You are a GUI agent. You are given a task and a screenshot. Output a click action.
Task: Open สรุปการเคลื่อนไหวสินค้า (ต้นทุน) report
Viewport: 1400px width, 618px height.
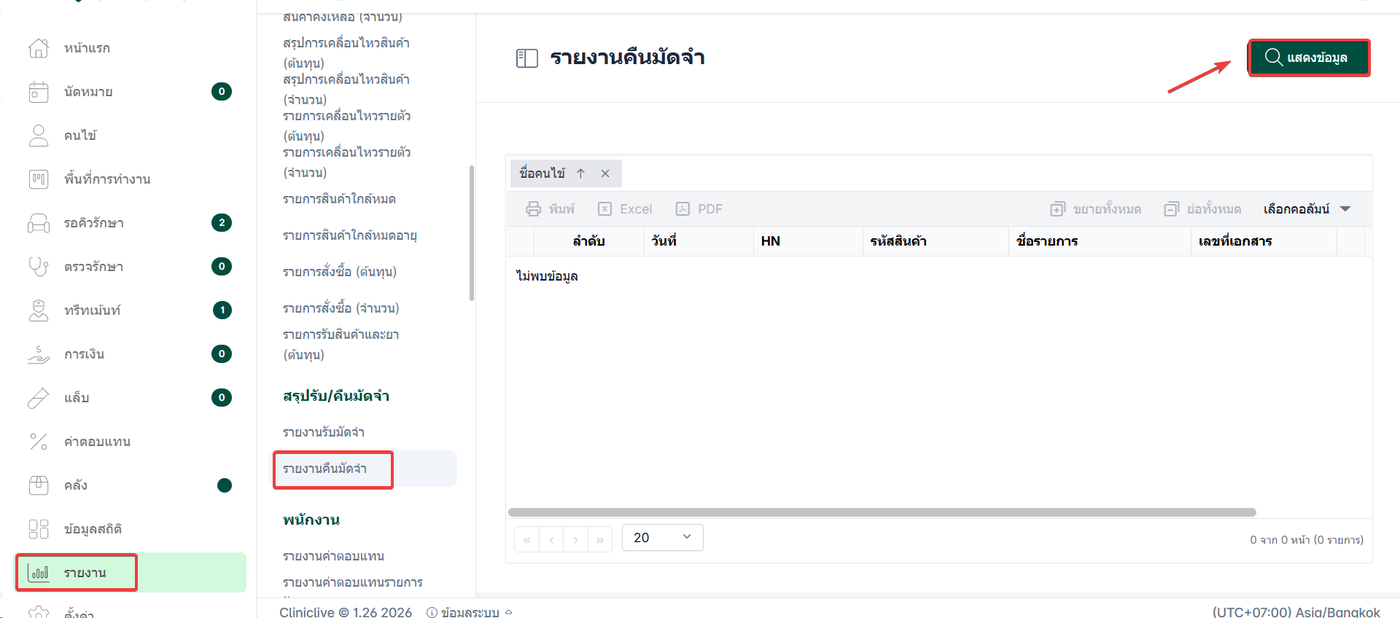[x=346, y=53]
